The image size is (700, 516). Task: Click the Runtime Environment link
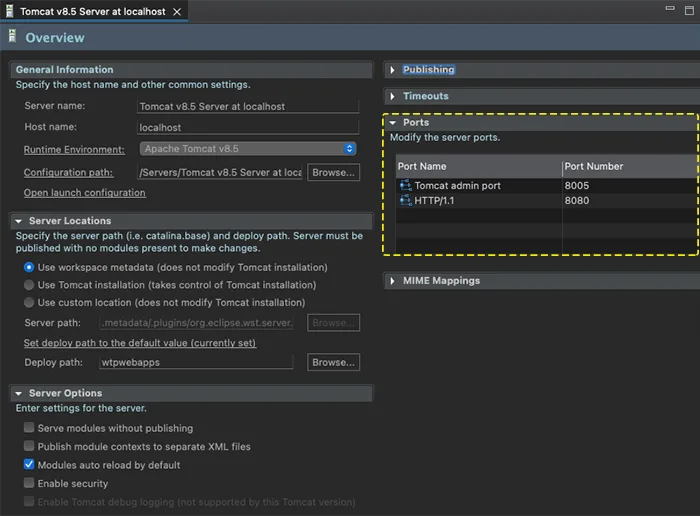pos(74,150)
